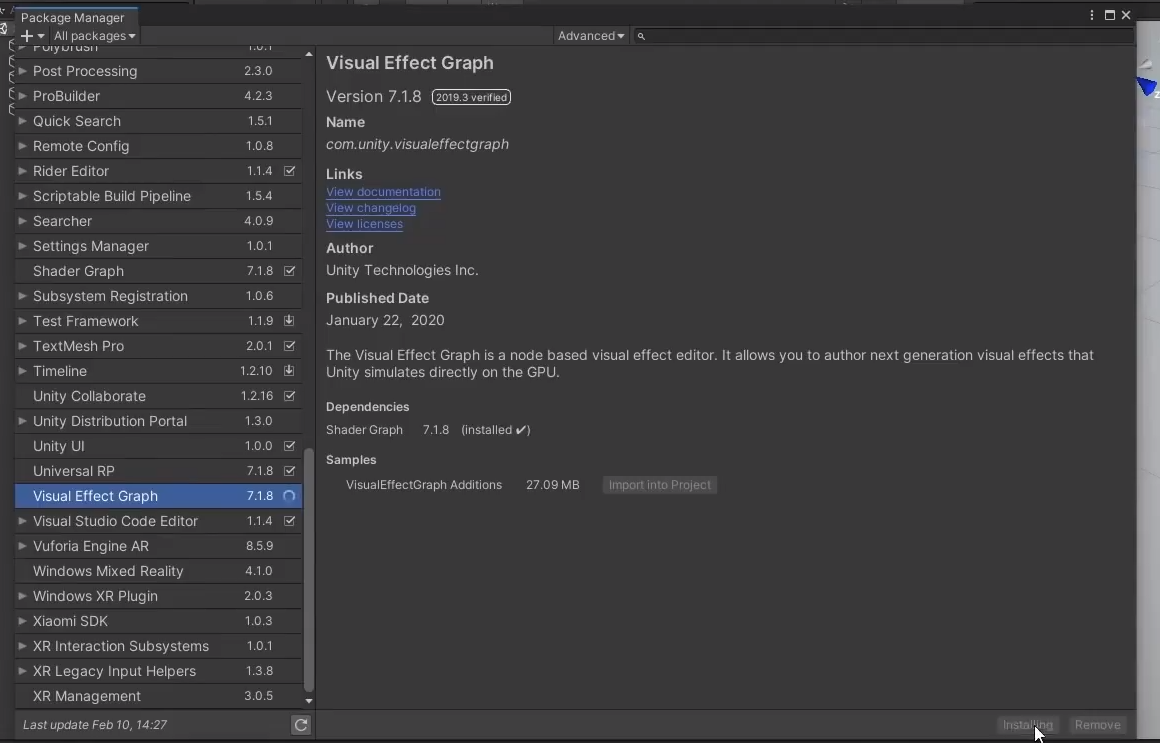Click the Rider Editor installed checkmark
The width and height of the screenshot is (1160, 743).
point(289,171)
